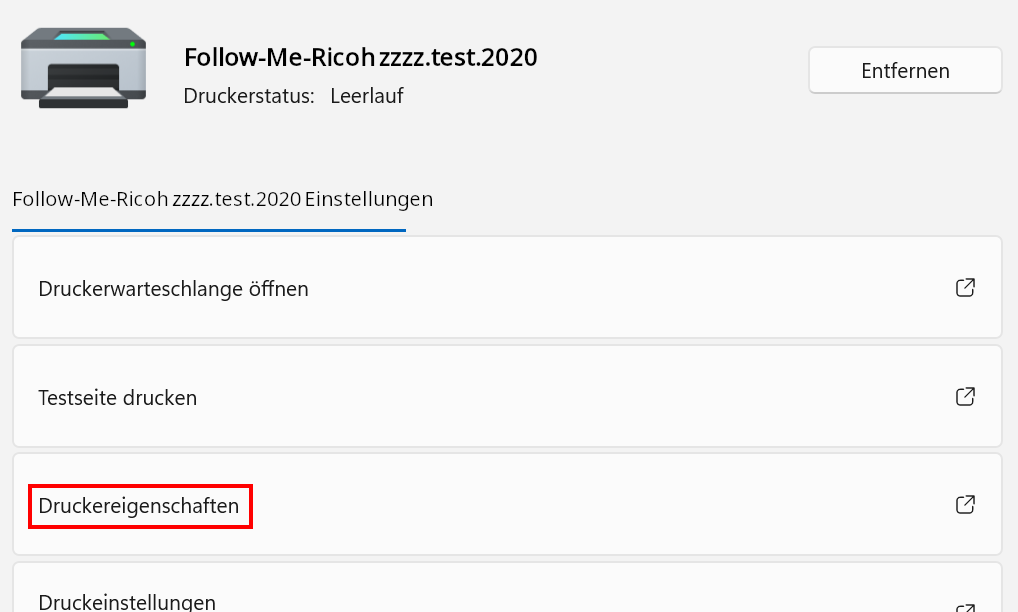Click the Leerlauf status value
The height and width of the screenshot is (612, 1018).
tap(367, 96)
